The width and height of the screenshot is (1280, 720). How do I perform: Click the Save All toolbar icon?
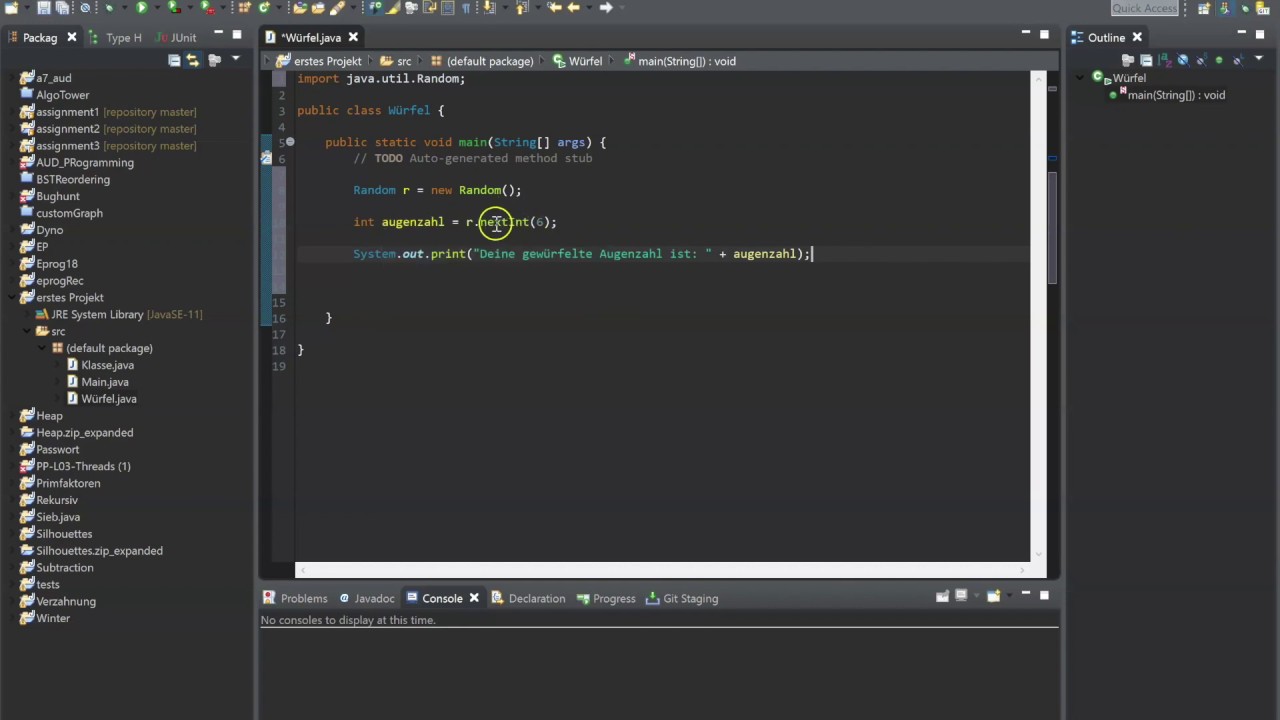61,8
